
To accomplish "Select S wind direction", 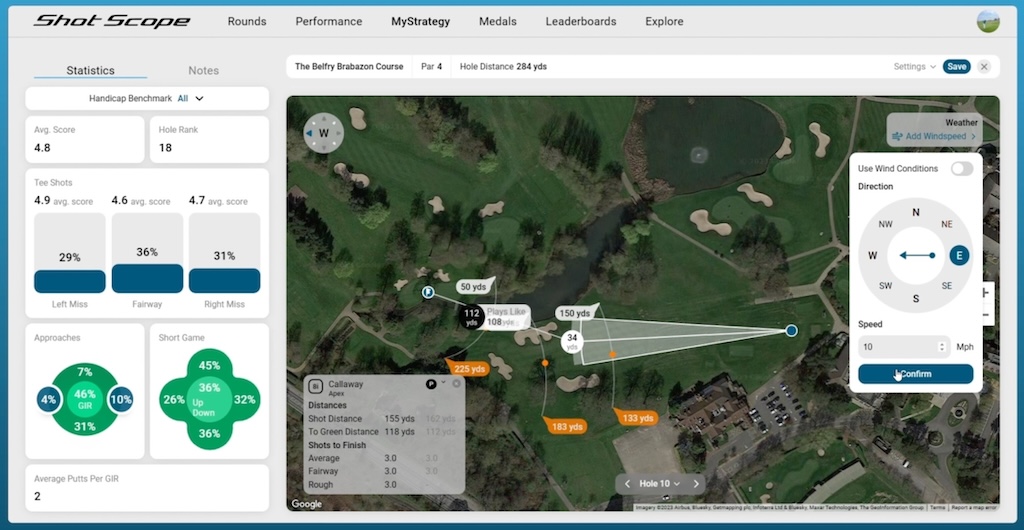I will 916,299.
